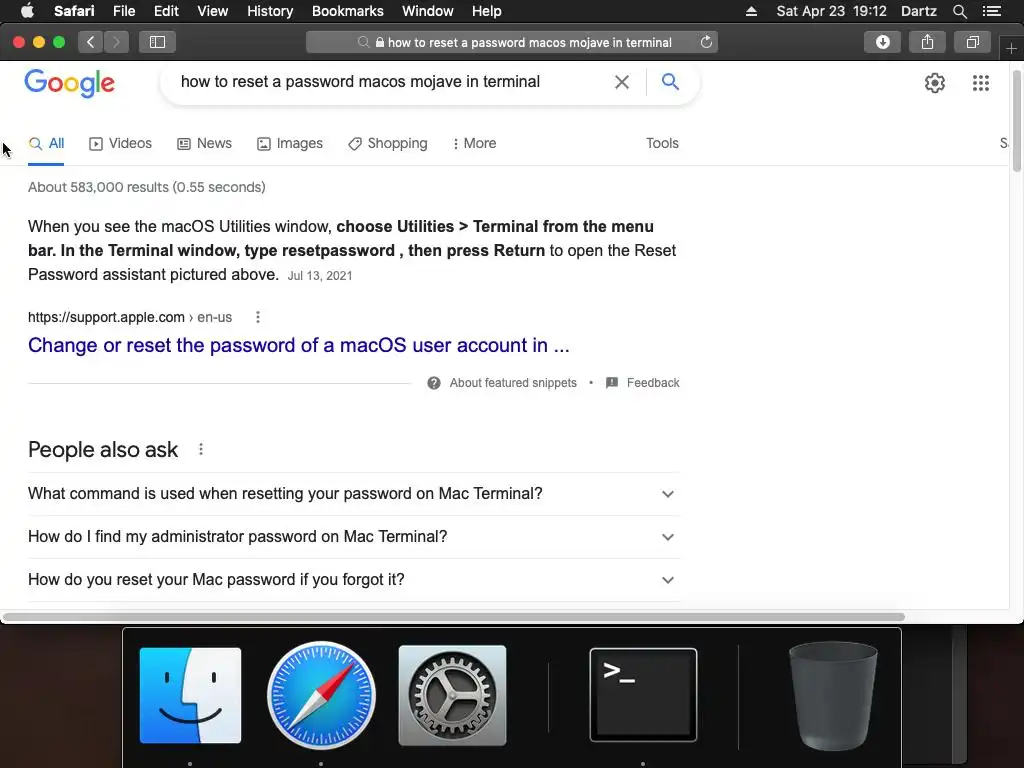Image resolution: width=1024 pixels, height=768 pixels.
Task: Open Finder from the Dock
Action: (x=190, y=695)
